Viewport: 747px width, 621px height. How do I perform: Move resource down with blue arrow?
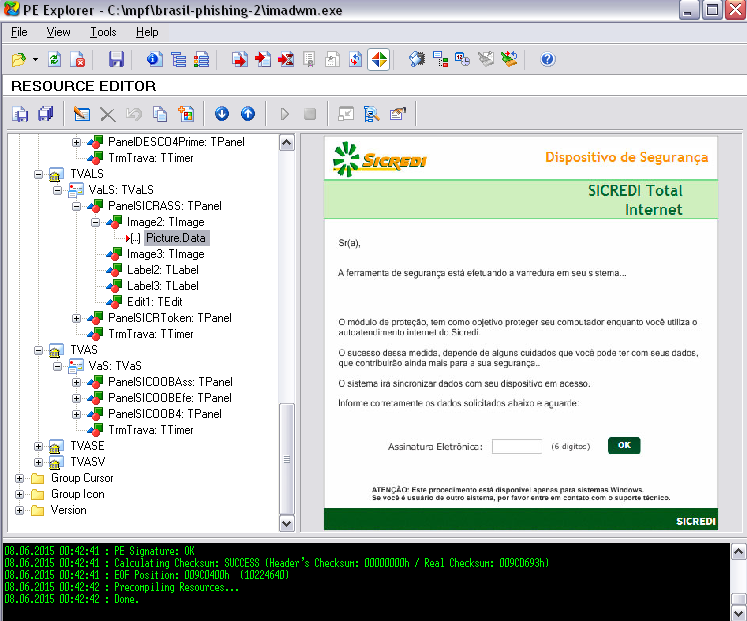[222, 114]
